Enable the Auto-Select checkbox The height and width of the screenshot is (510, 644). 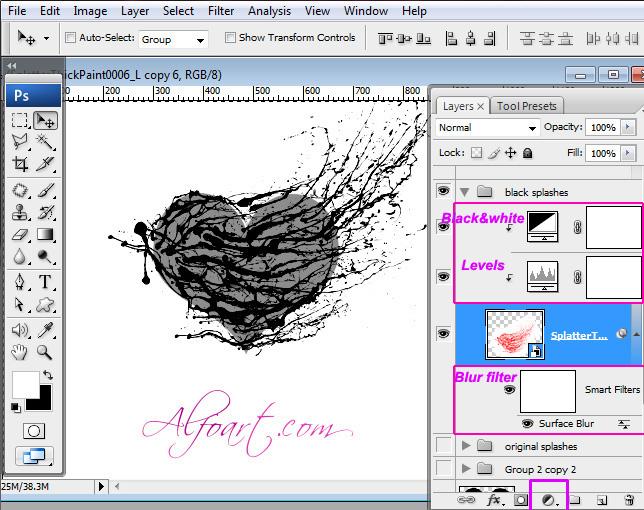tap(71, 38)
